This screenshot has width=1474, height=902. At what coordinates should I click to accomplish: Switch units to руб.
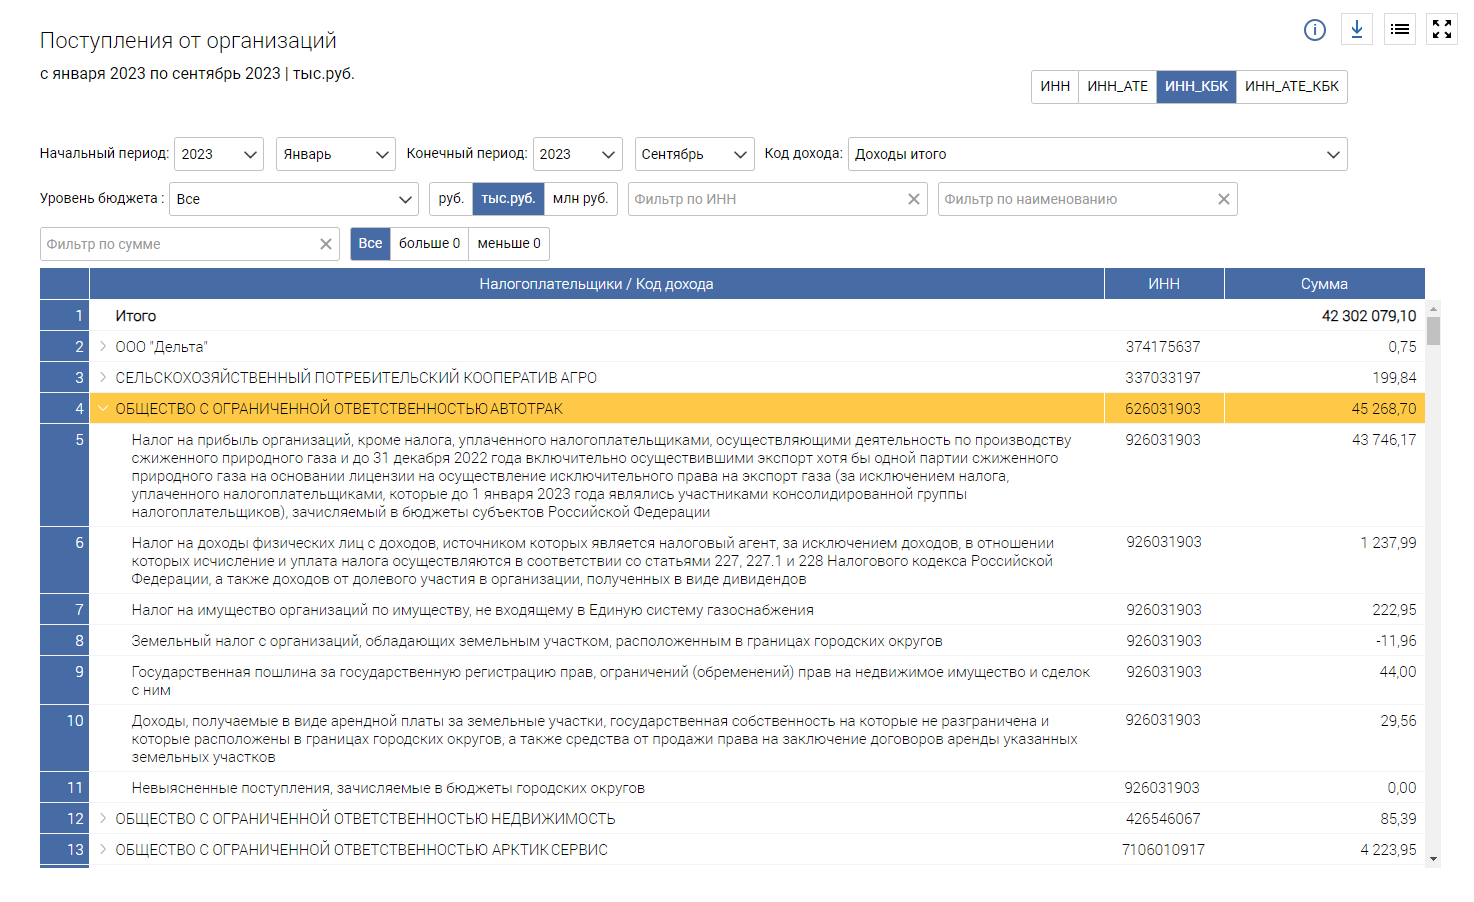451,198
